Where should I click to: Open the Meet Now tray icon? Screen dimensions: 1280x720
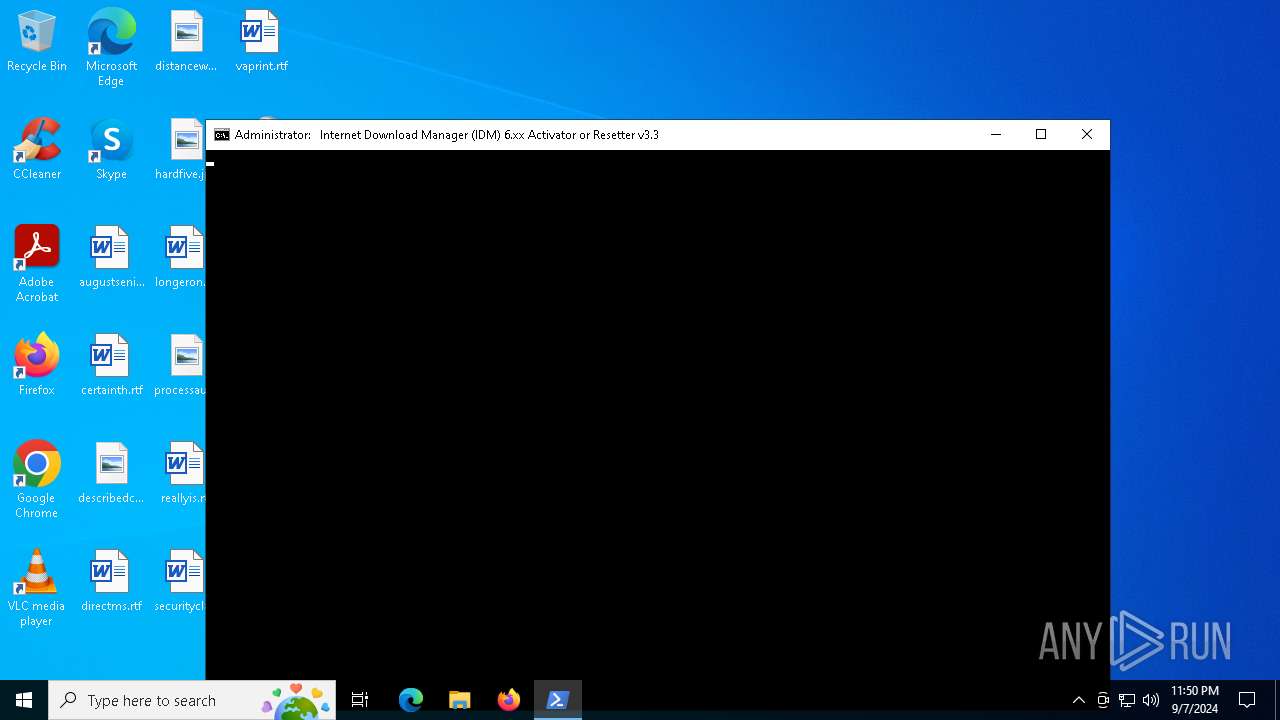click(1103, 700)
